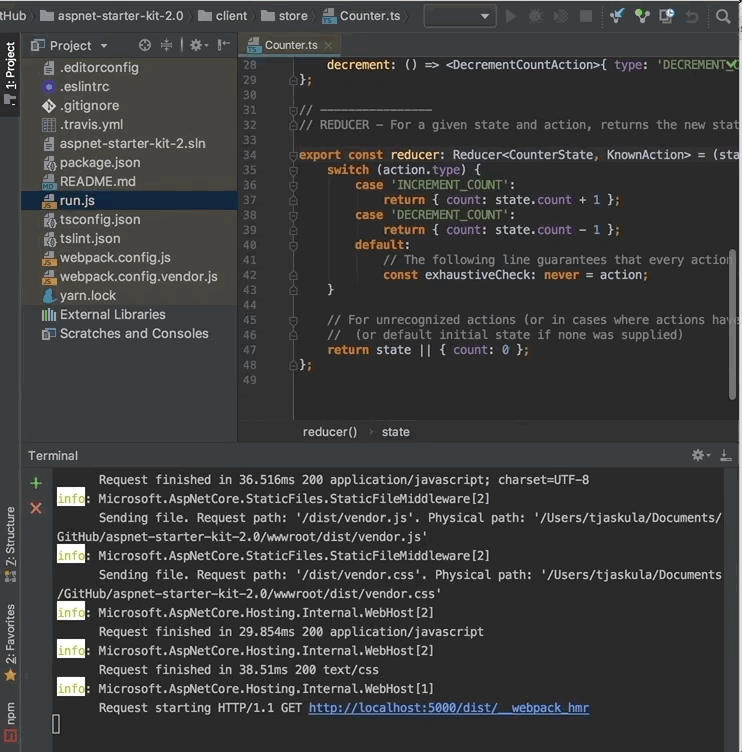Screen dimensions: 742x752
Task: Open the run configuration dropdown
Action: pyautogui.click(x=460, y=16)
